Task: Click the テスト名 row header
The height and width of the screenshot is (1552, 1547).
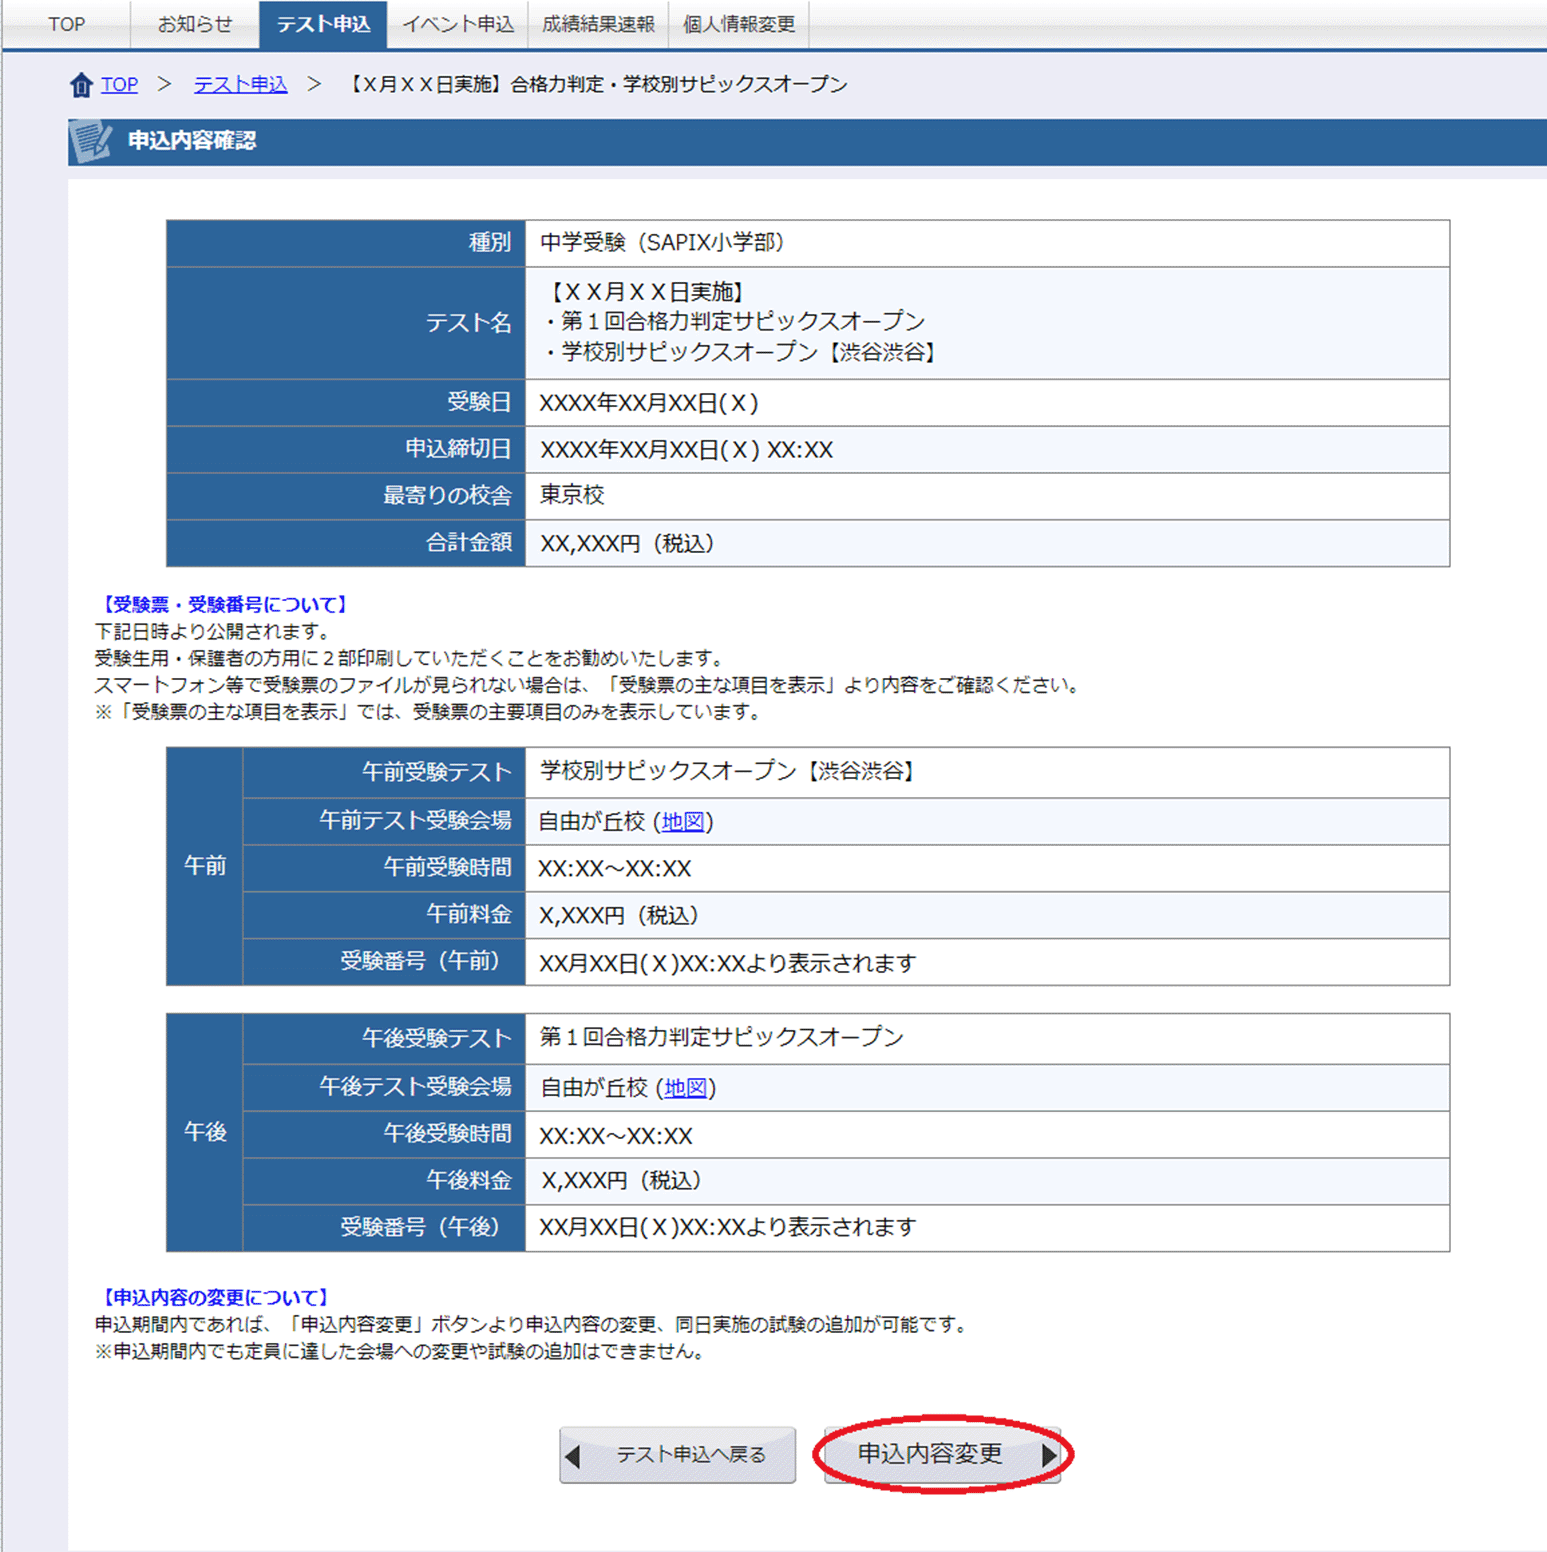Action: pyautogui.click(x=346, y=322)
